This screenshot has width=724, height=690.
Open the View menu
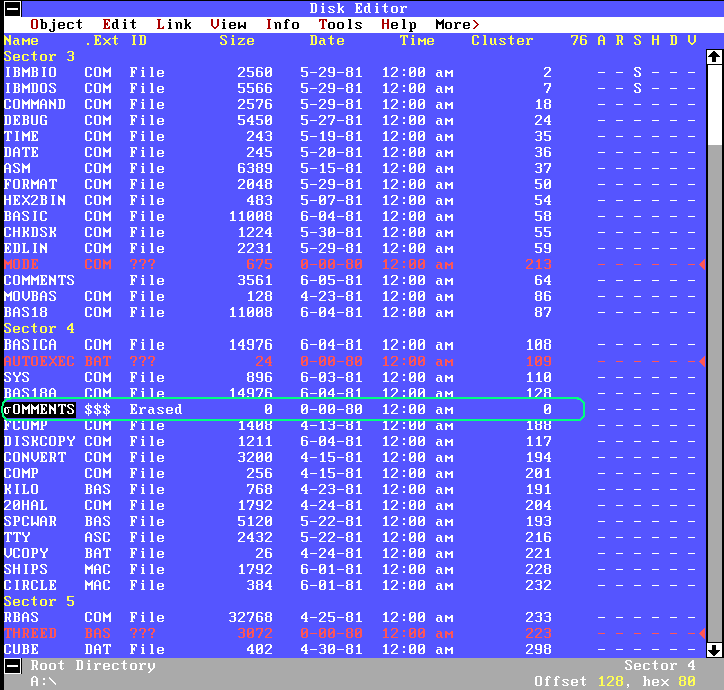(229, 24)
